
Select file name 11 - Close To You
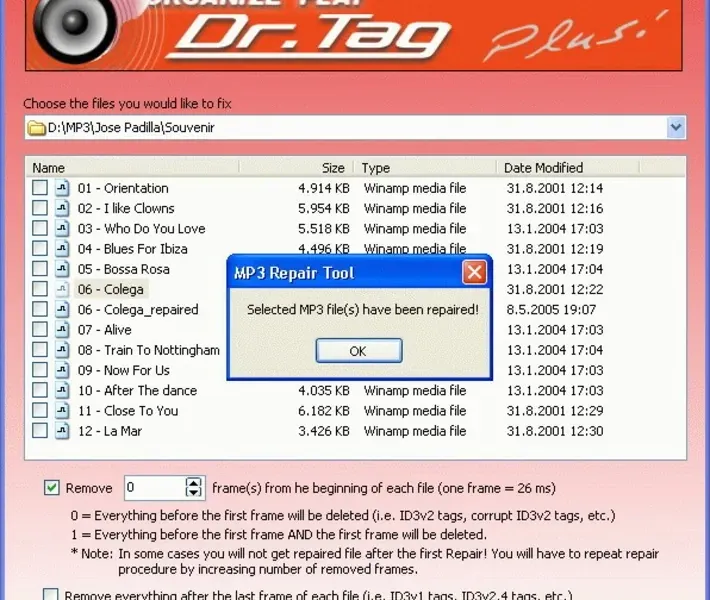[x=128, y=411]
